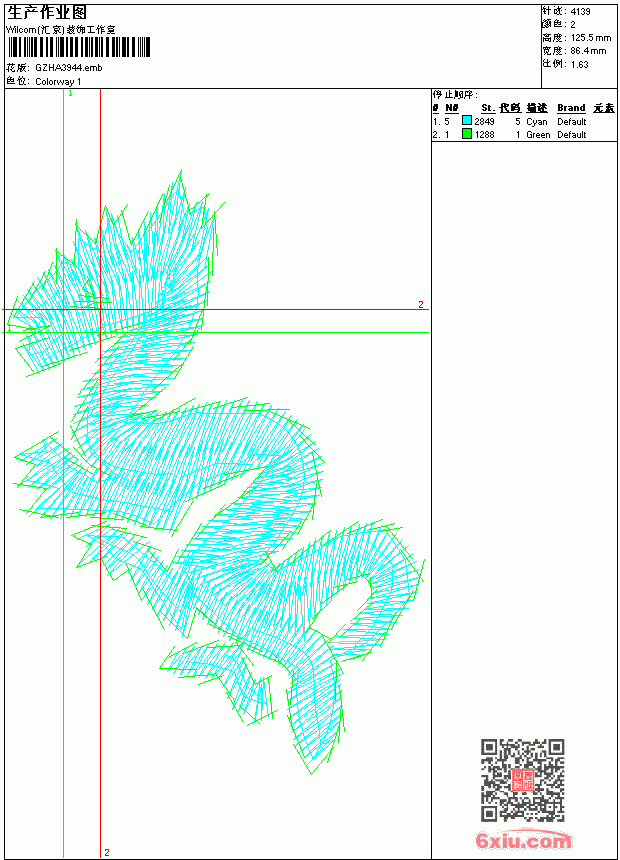Click the production worksheet title heading

(47, 13)
